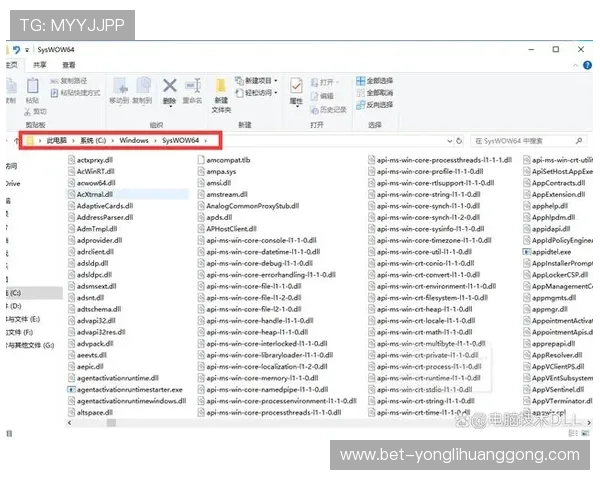Open Easy access (轻松访问) dropdown
The width and height of the screenshot is (600, 480).
(256, 93)
